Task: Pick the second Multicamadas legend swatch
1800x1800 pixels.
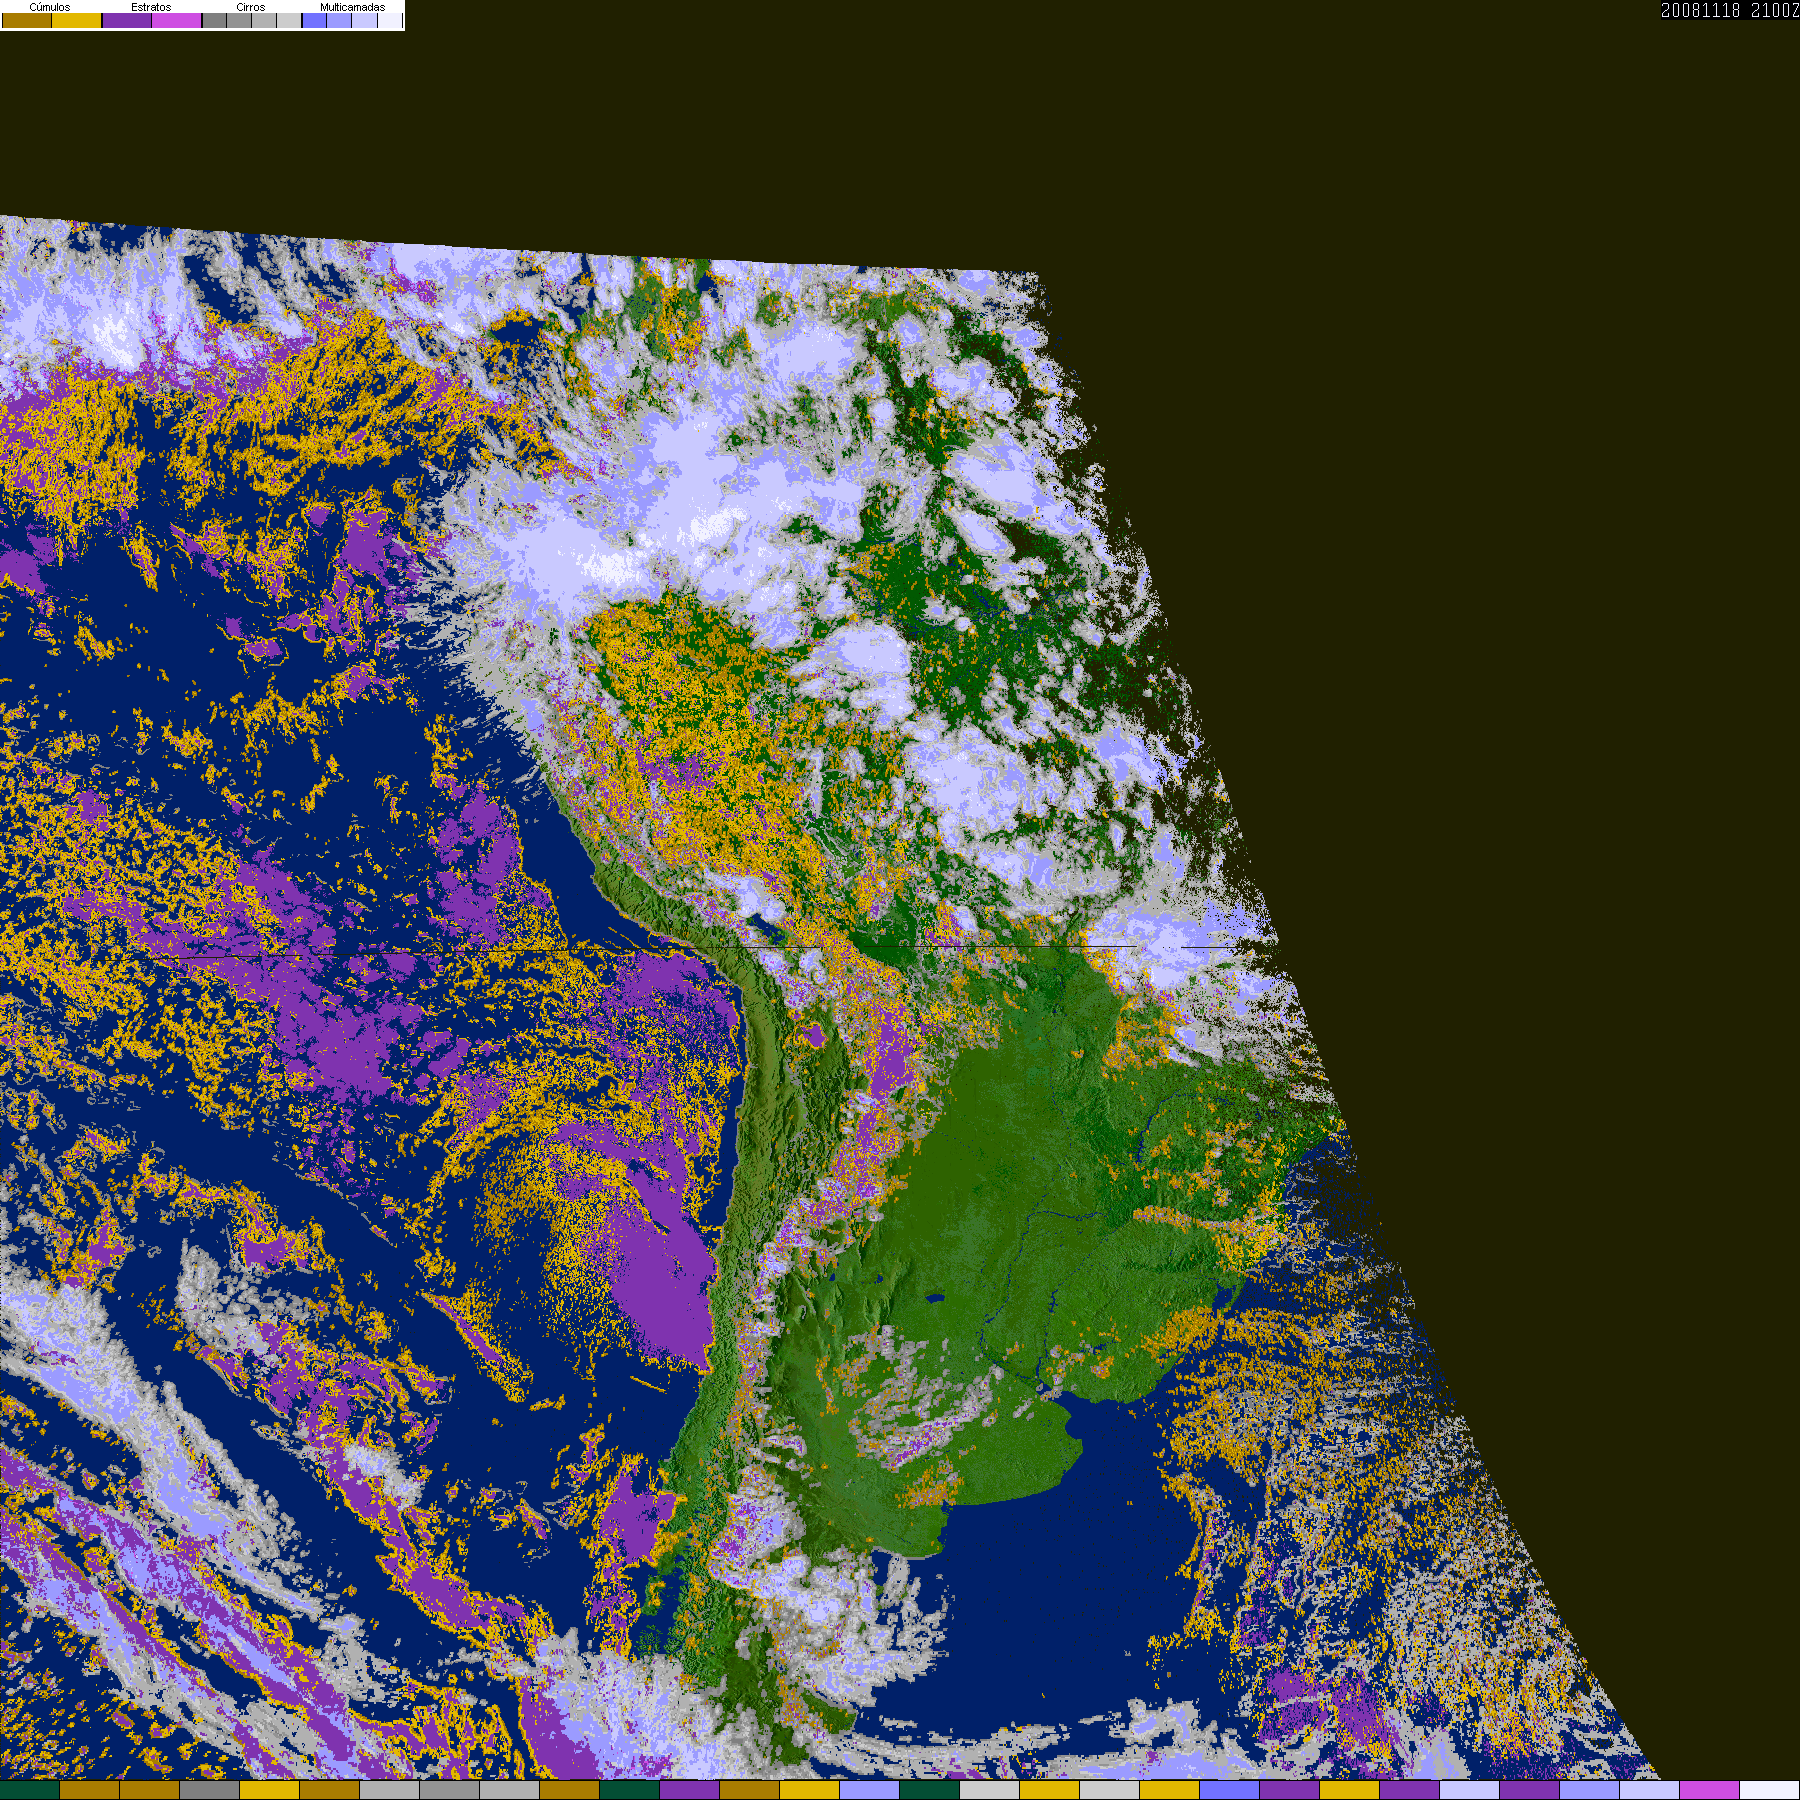Action: click(x=339, y=21)
